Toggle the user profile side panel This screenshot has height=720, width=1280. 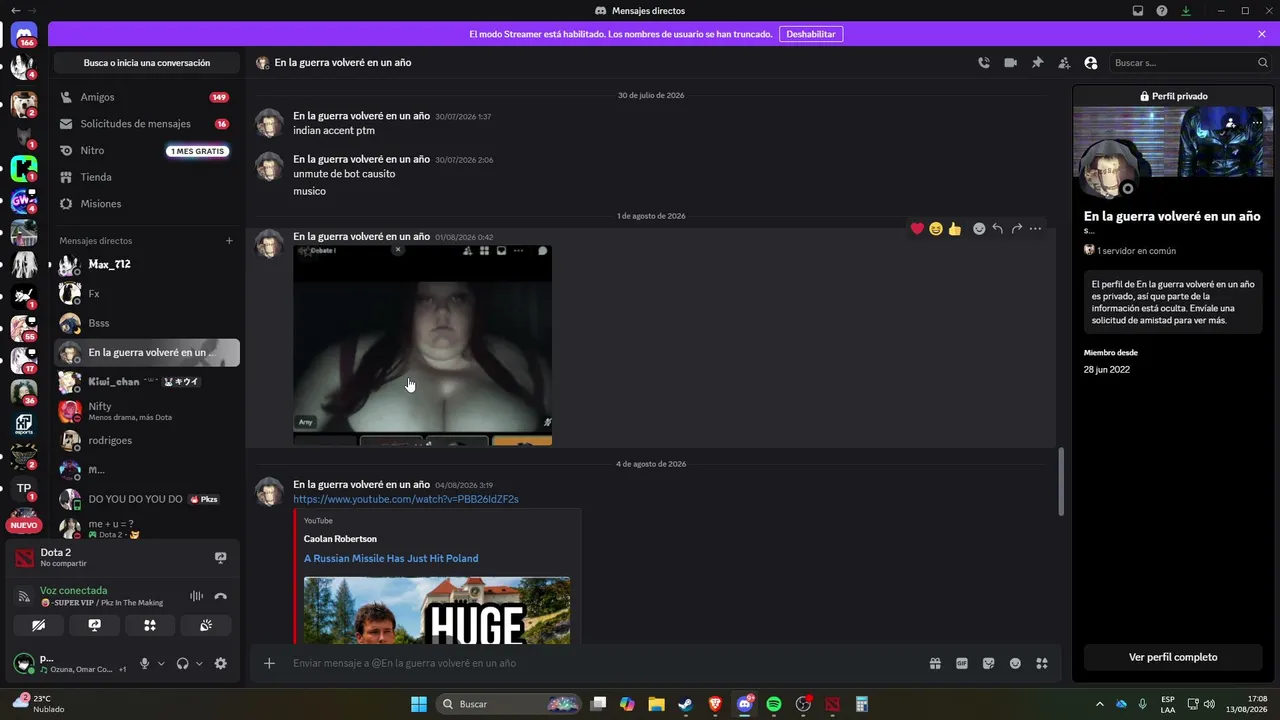pyautogui.click(x=1091, y=63)
